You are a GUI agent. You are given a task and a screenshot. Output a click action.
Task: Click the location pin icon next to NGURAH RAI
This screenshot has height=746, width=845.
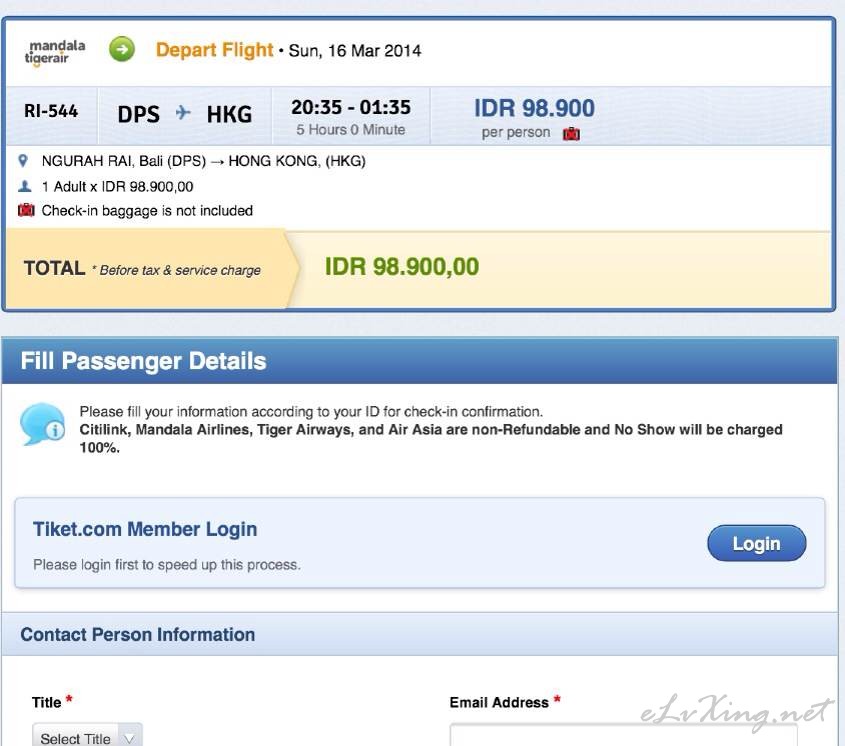tap(23, 161)
